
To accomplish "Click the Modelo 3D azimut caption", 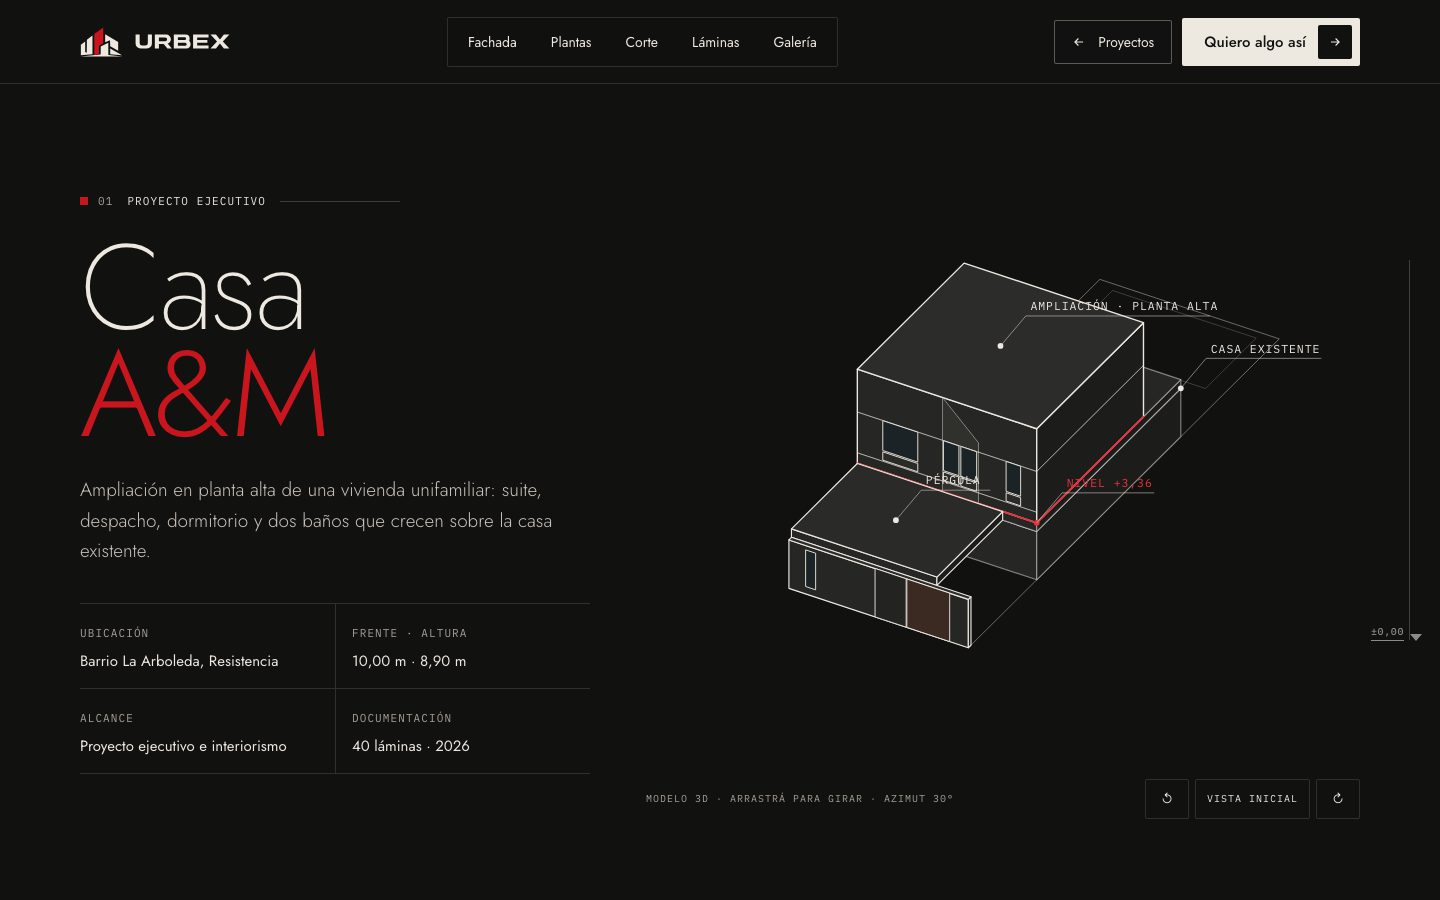I will click(x=799, y=799).
